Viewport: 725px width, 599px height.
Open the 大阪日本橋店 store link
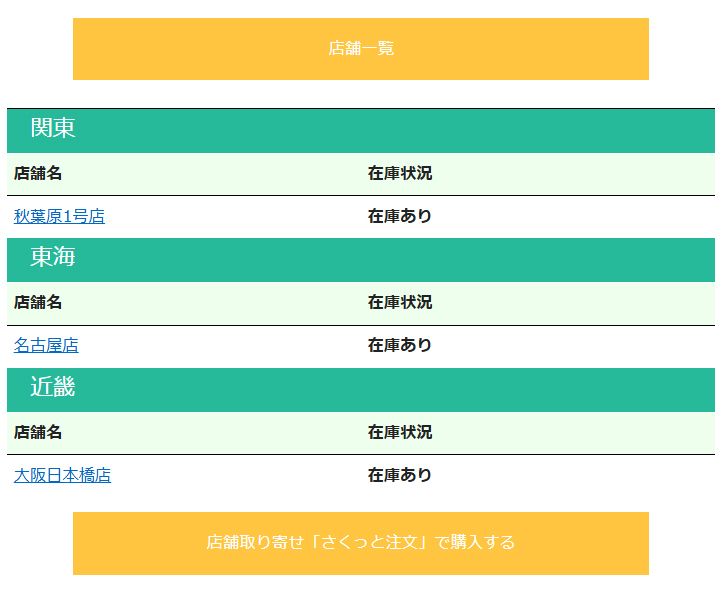click(x=62, y=475)
